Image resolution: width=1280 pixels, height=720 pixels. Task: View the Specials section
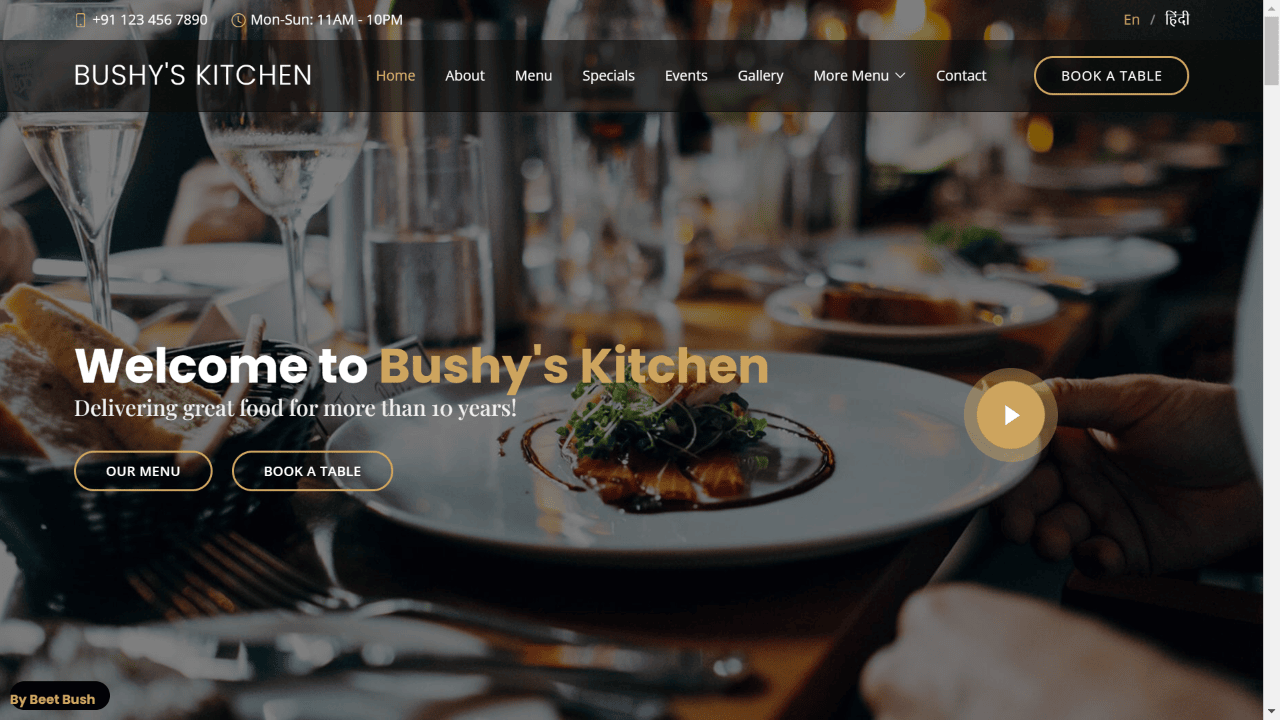click(x=608, y=76)
